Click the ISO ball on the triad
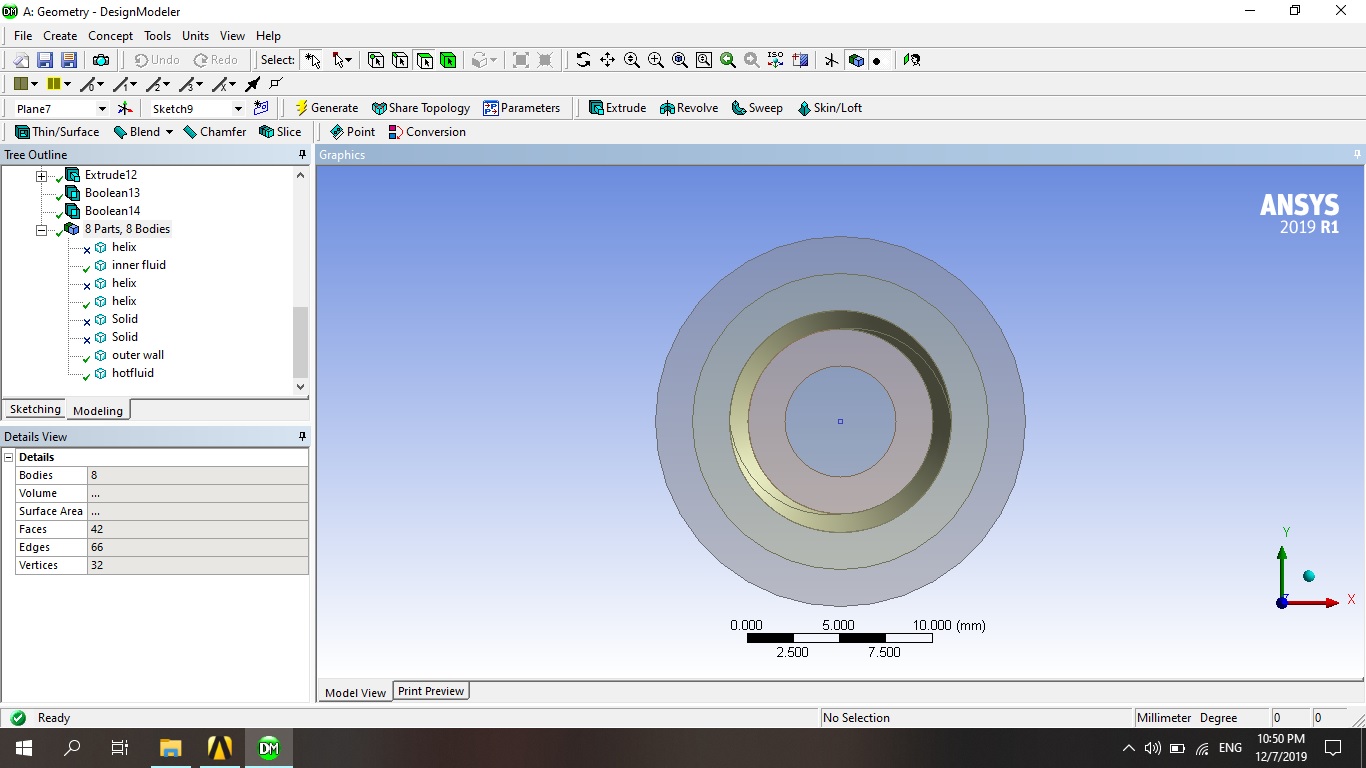This screenshot has height=768, width=1366. click(x=1308, y=576)
